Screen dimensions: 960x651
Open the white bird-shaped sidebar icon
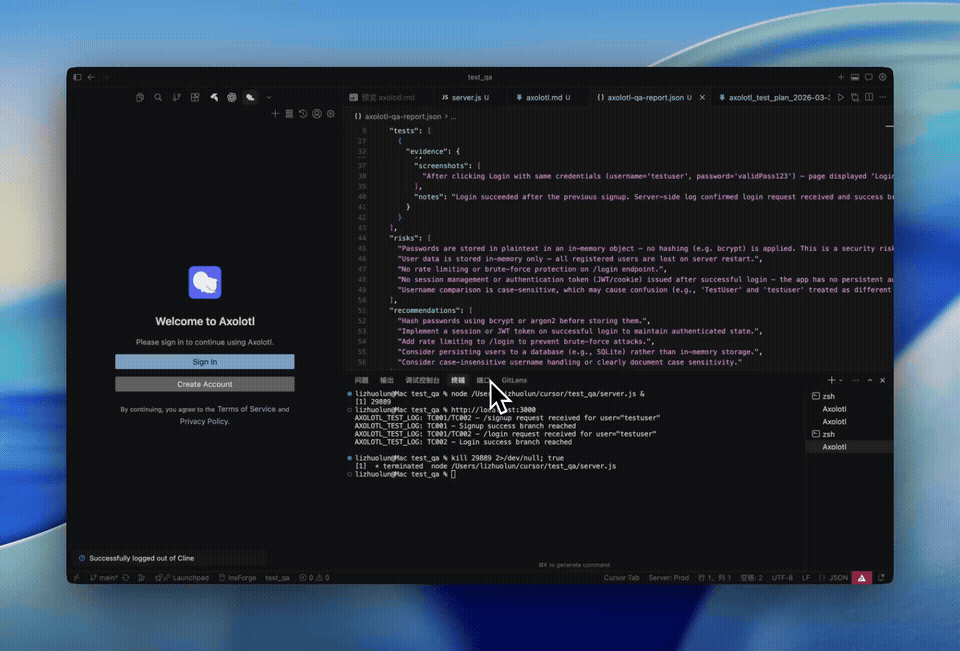pyautogui.click(x=214, y=97)
